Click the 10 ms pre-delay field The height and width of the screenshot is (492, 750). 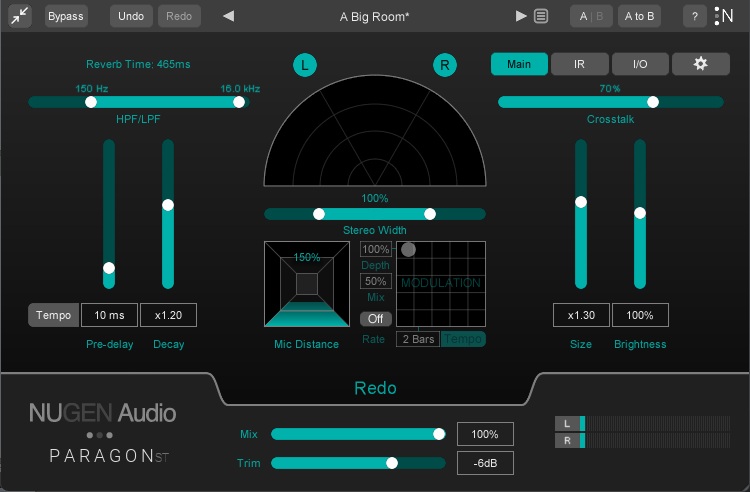[x=110, y=315]
